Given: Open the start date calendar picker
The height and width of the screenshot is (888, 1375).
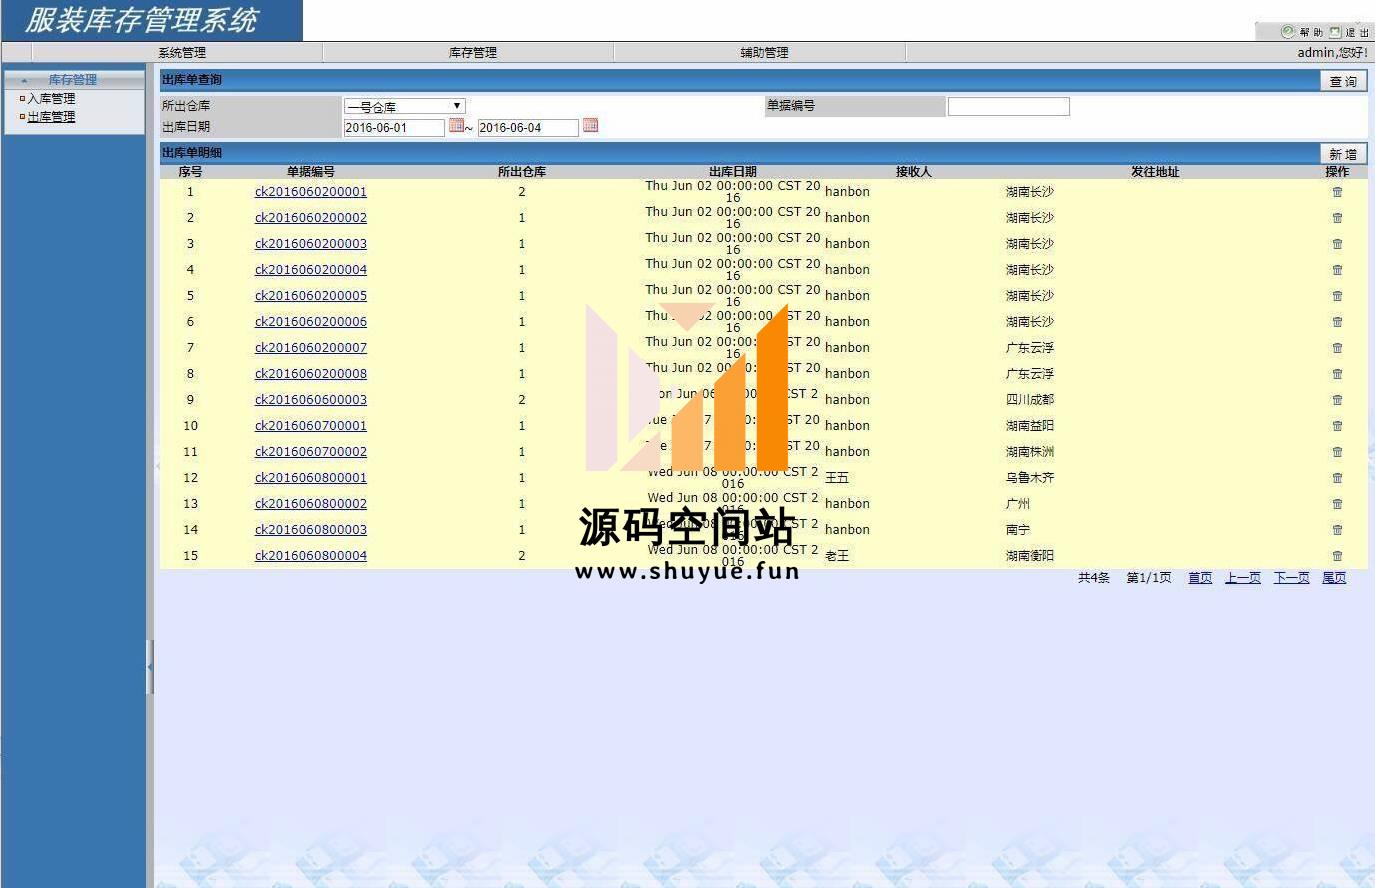Looking at the screenshot, I should pyautogui.click(x=456, y=126).
